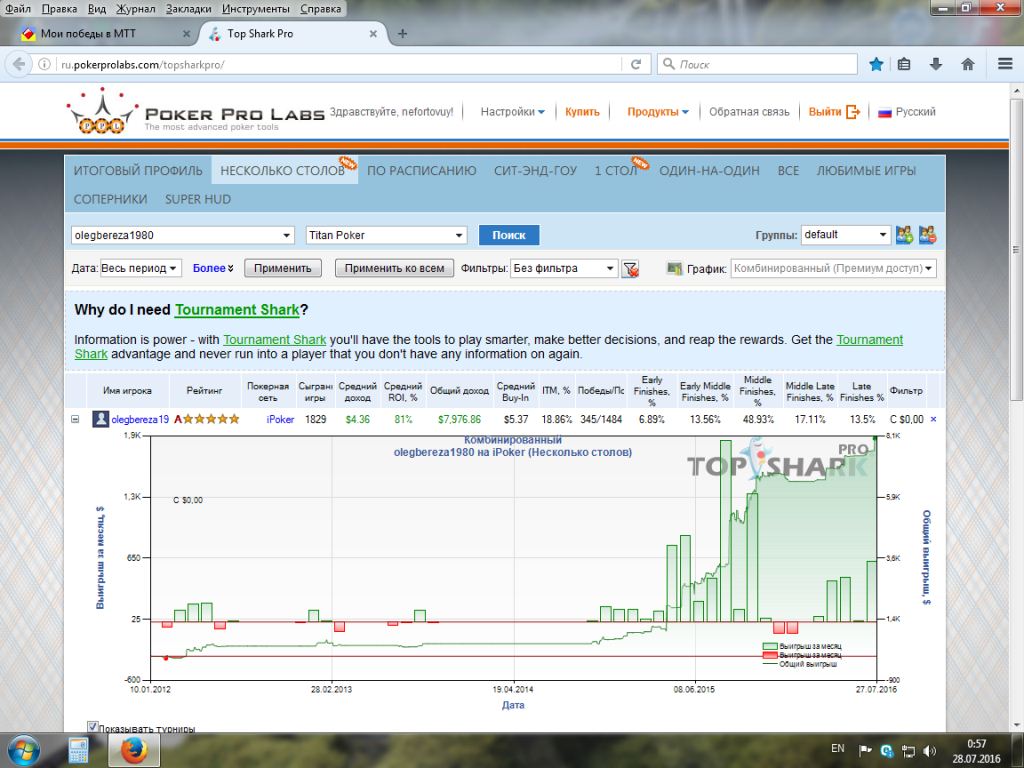Click the player avatar icon for olegbereza1980
Screen dimensions: 1024x768
[100, 419]
